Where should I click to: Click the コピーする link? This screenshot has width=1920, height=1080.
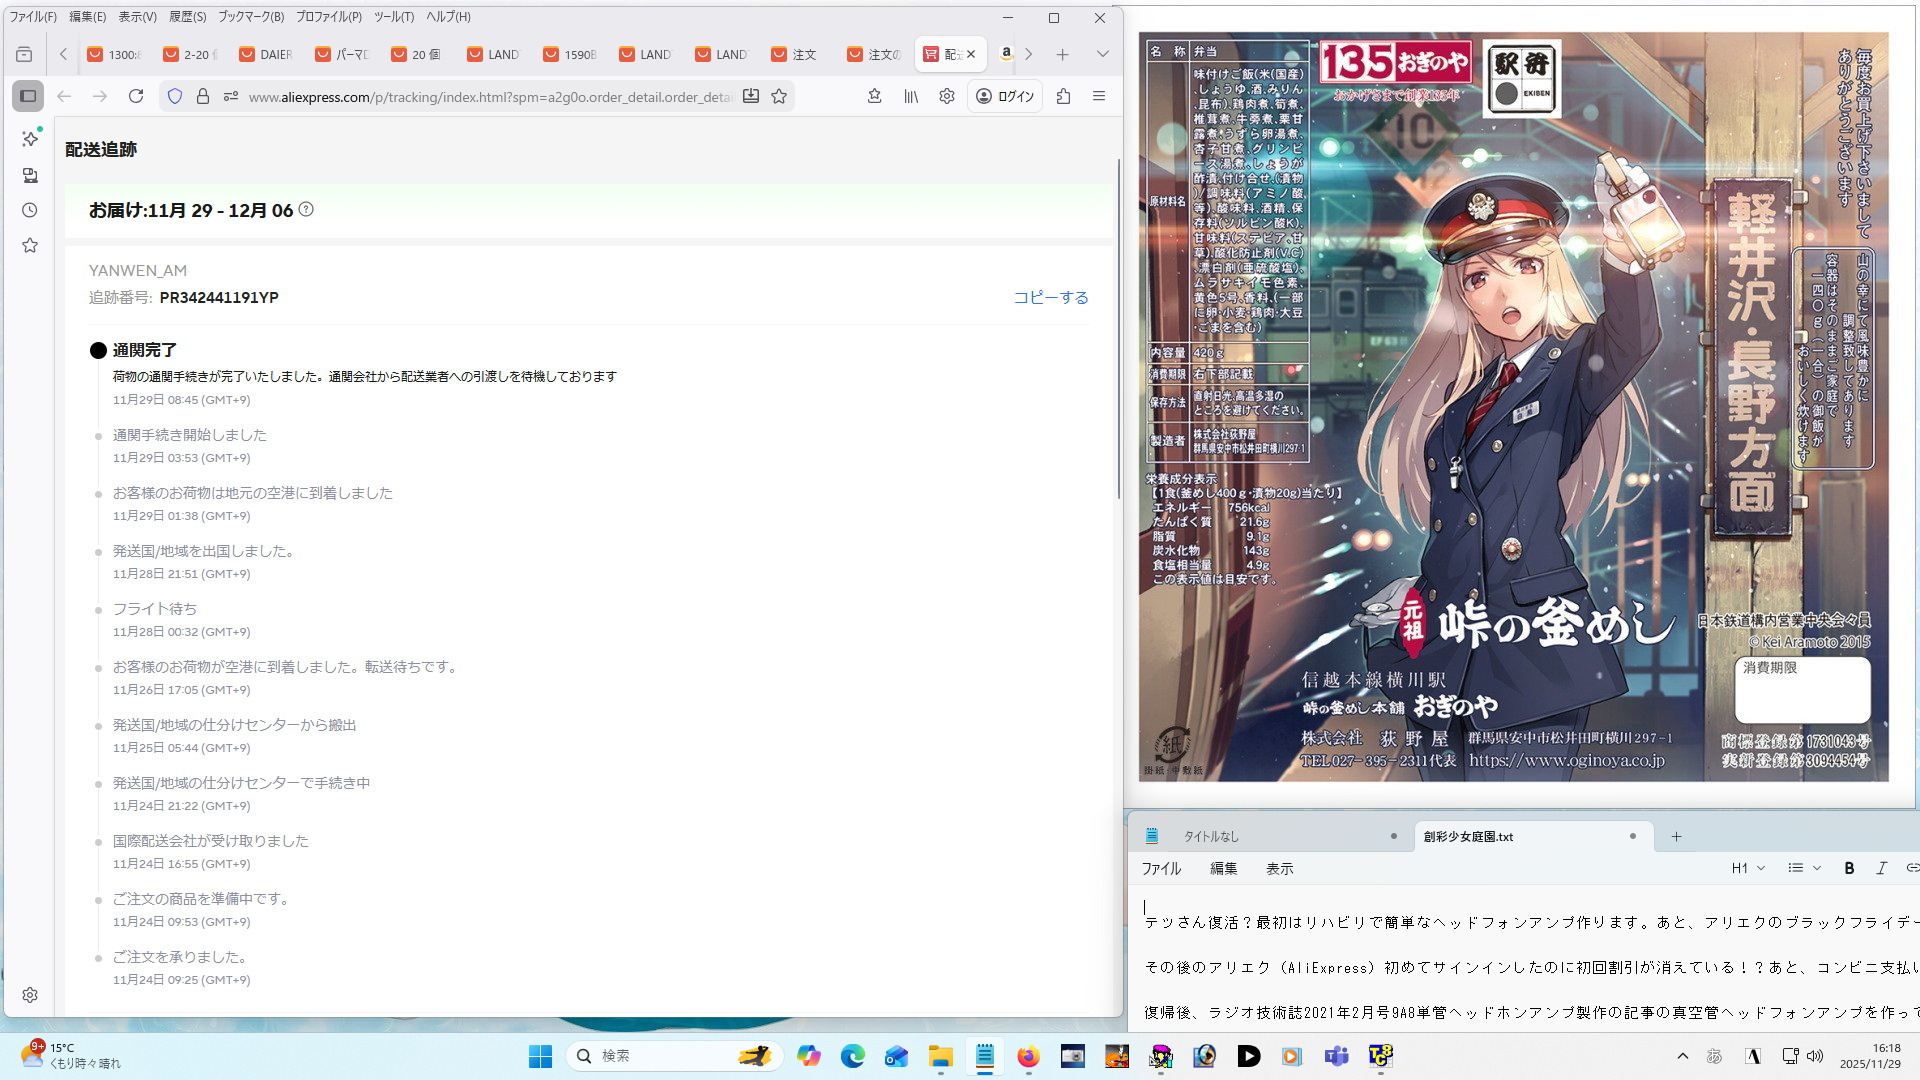[x=1050, y=297]
